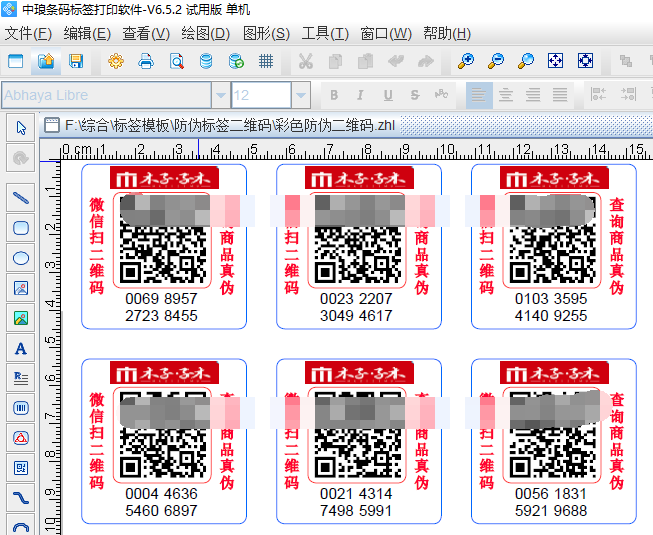Select the ellipse drawing tool
Viewport: 653px width, 535px height.
pos(21,258)
